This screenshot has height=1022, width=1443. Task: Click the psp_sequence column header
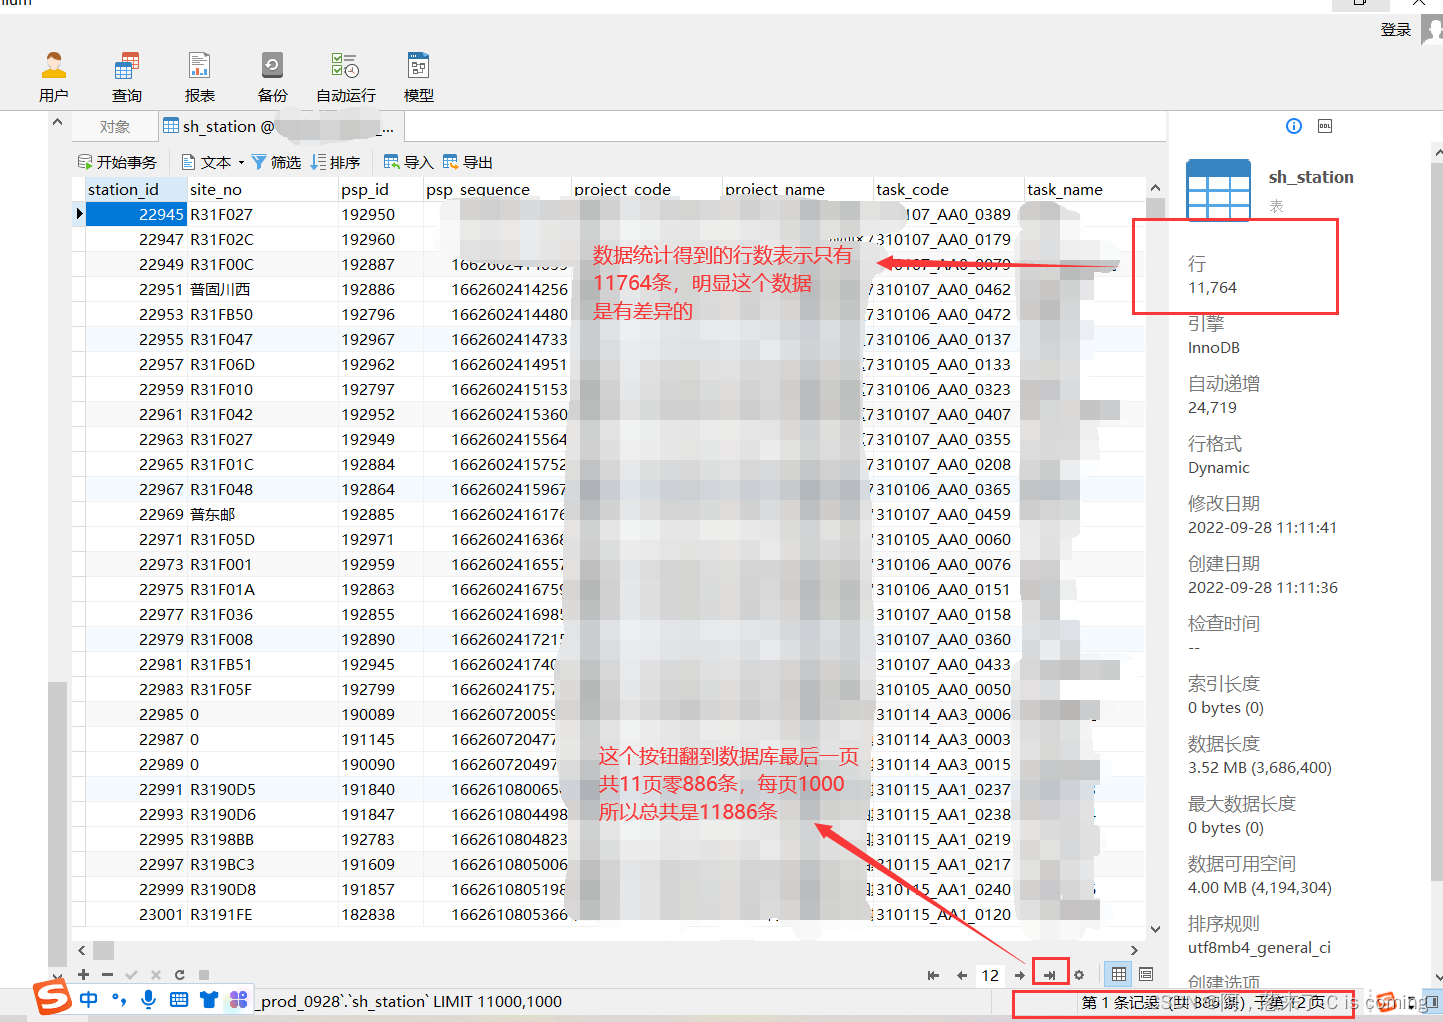(497, 189)
